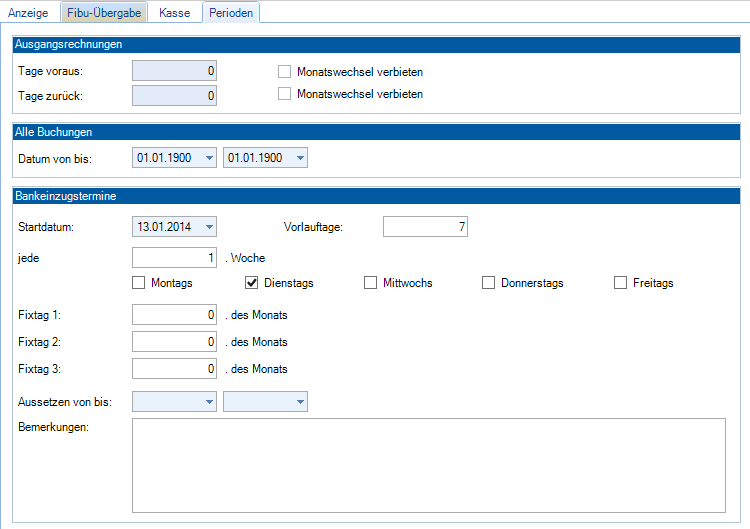Viewport: 750px width, 529px height.
Task: Switch to the Anzeige tab
Action: tap(28, 13)
